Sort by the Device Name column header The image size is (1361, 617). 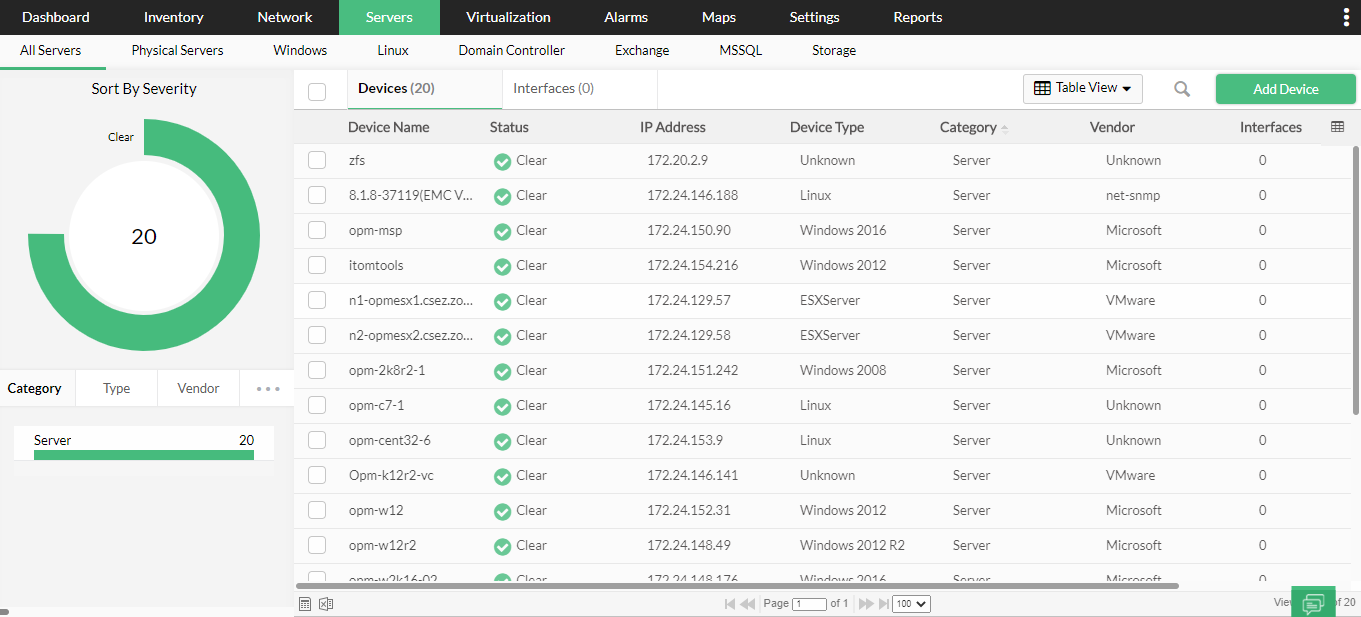[389, 127]
